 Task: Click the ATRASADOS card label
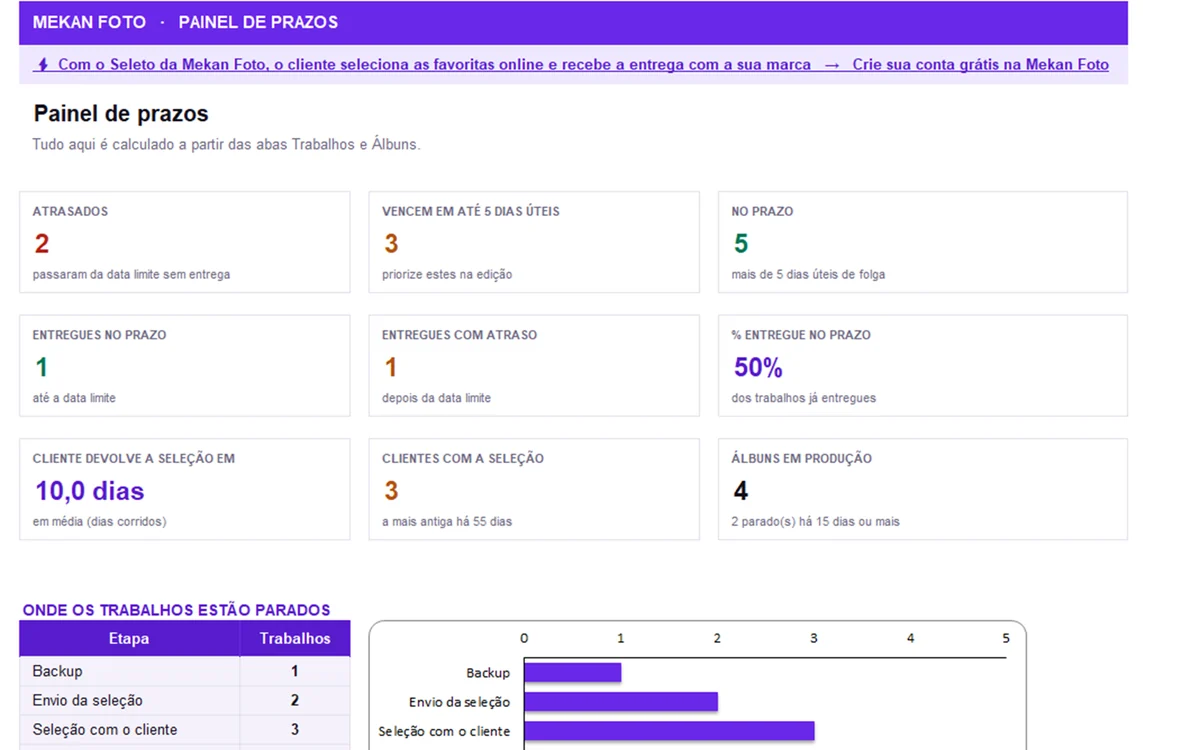point(70,212)
